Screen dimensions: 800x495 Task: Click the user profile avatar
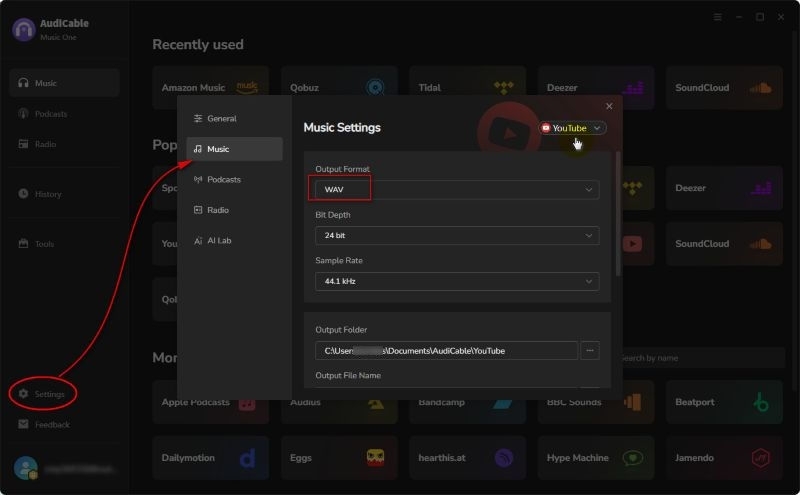tap(26, 468)
